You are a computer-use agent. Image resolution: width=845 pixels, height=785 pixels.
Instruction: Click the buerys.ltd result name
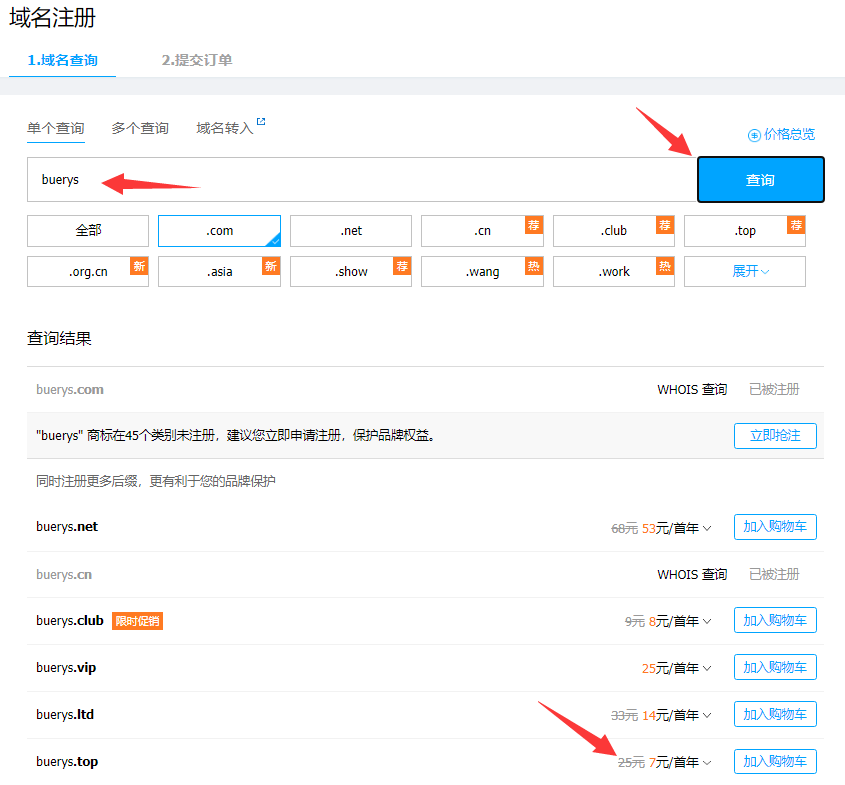pyautogui.click(x=65, y=714)
